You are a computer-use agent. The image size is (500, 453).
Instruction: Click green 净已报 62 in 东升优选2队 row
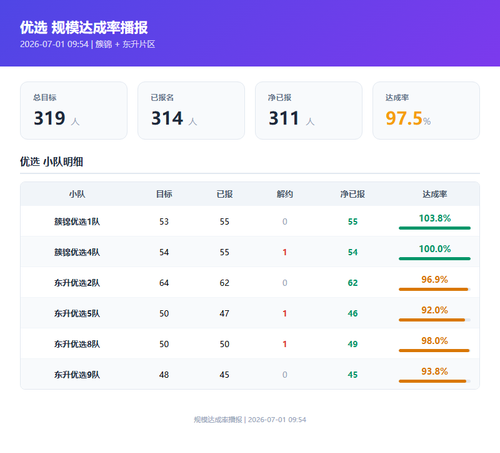point(353,283)
